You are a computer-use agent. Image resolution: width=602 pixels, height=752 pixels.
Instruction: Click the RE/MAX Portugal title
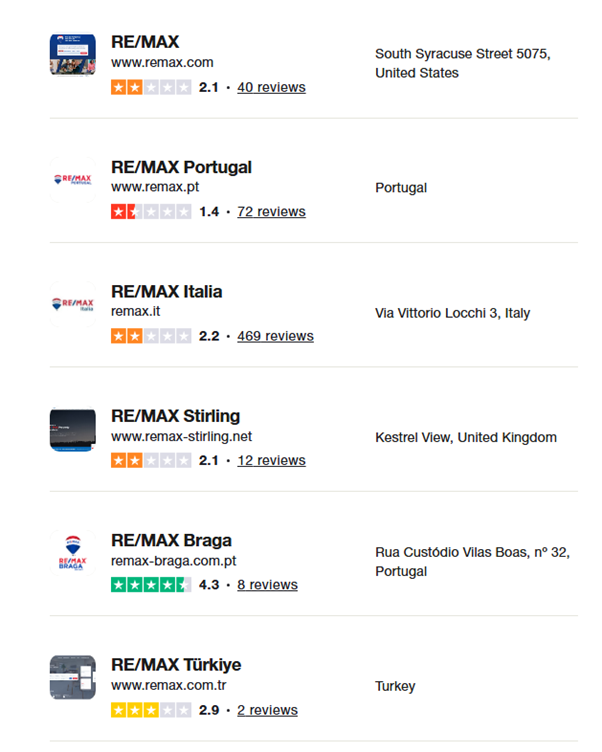[x=181, y=167]
